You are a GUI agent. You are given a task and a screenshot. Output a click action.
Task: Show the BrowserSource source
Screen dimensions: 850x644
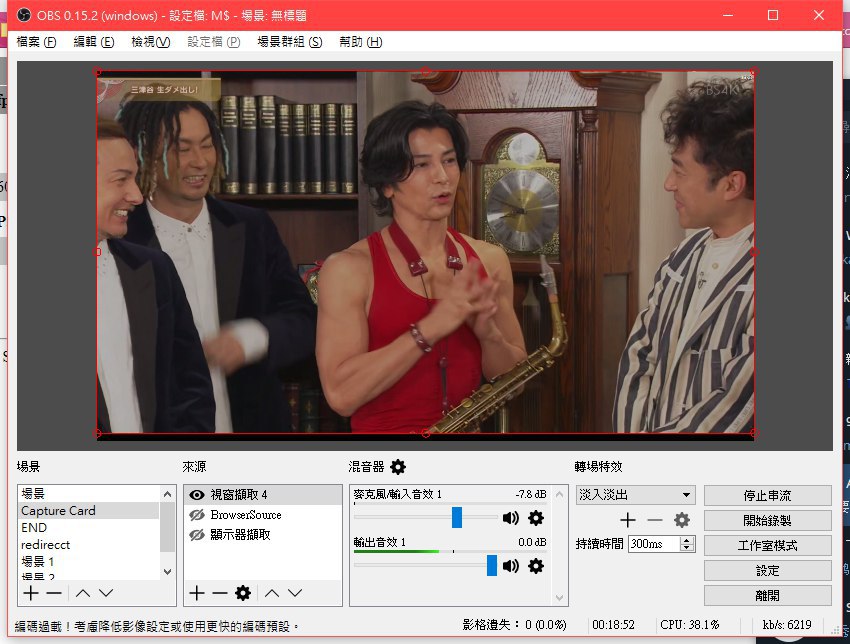coord(197,515)
